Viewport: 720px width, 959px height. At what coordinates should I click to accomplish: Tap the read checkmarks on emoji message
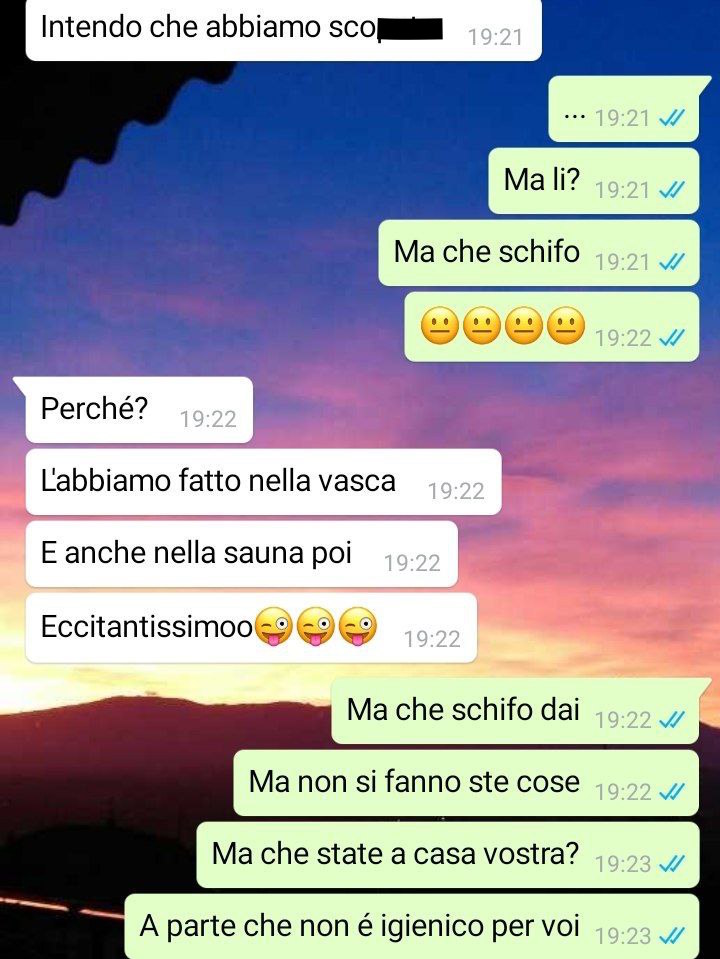point(671,337)
